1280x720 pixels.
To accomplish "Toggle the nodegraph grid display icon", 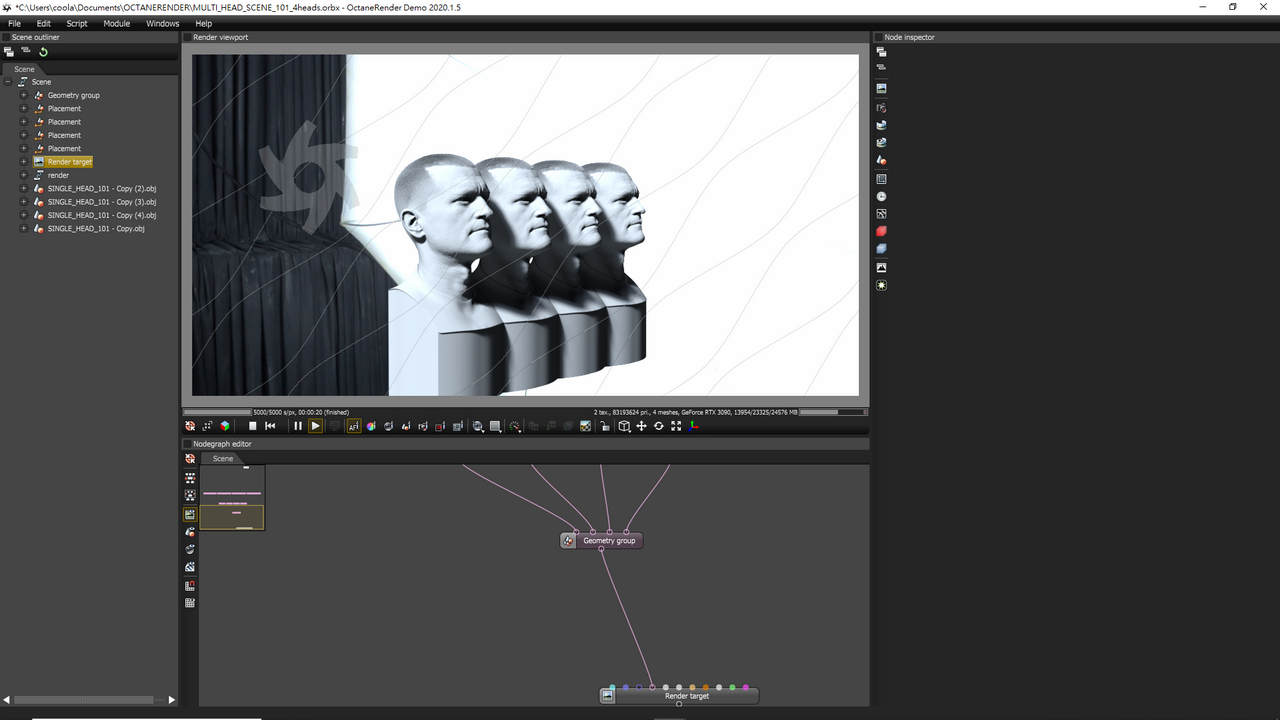I will [190, 603].
